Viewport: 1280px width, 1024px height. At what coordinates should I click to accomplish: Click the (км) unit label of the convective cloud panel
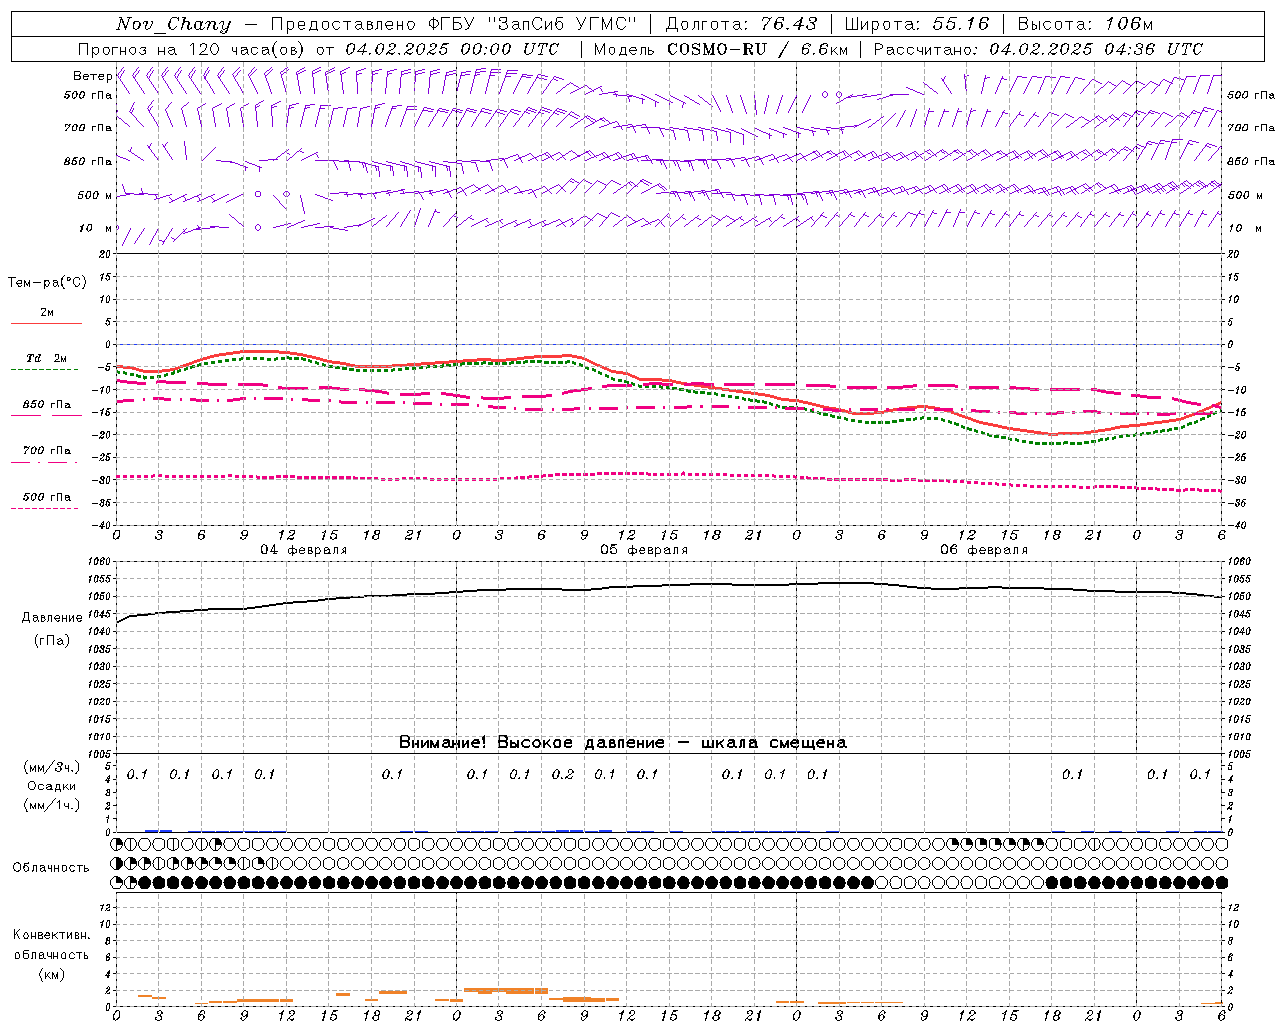[52, 974]
